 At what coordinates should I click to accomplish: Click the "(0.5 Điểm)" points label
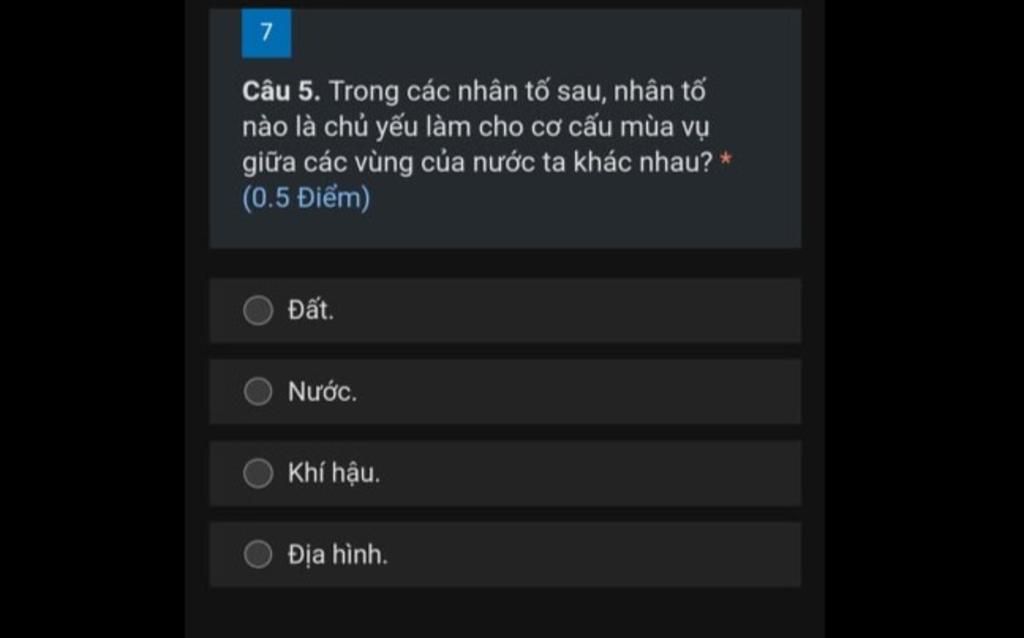coord(306,198)
